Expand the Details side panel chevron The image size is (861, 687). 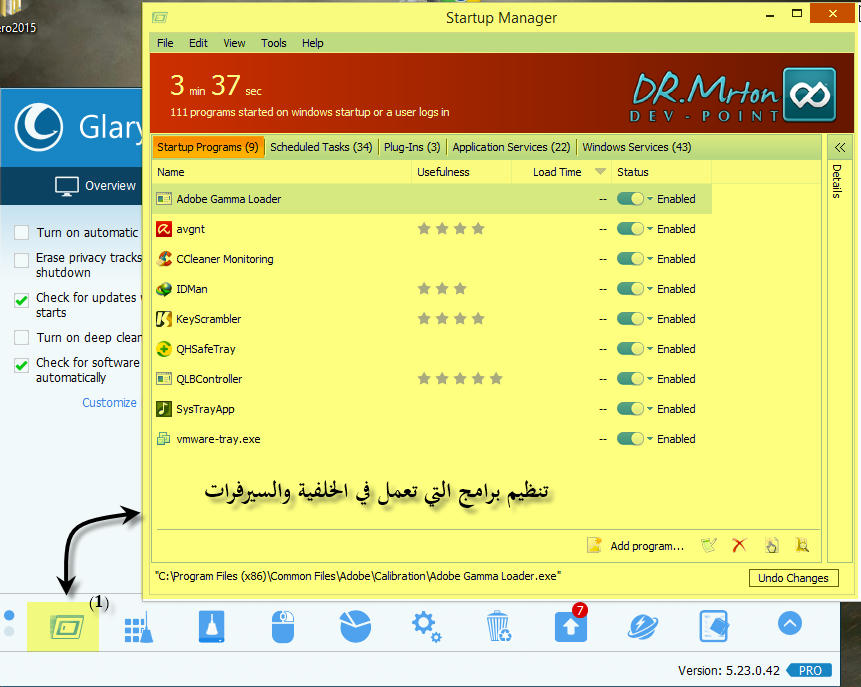pos(839,147)
